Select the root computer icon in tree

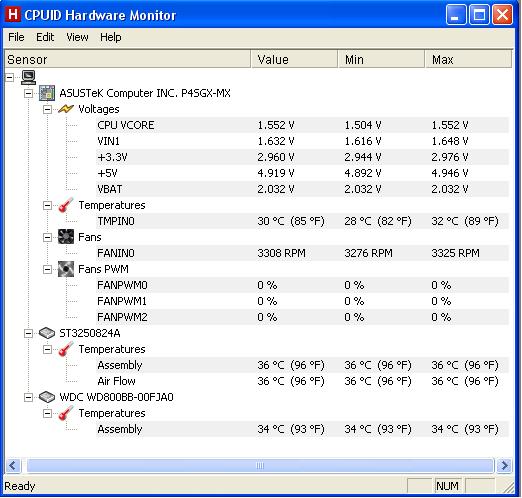28,77
